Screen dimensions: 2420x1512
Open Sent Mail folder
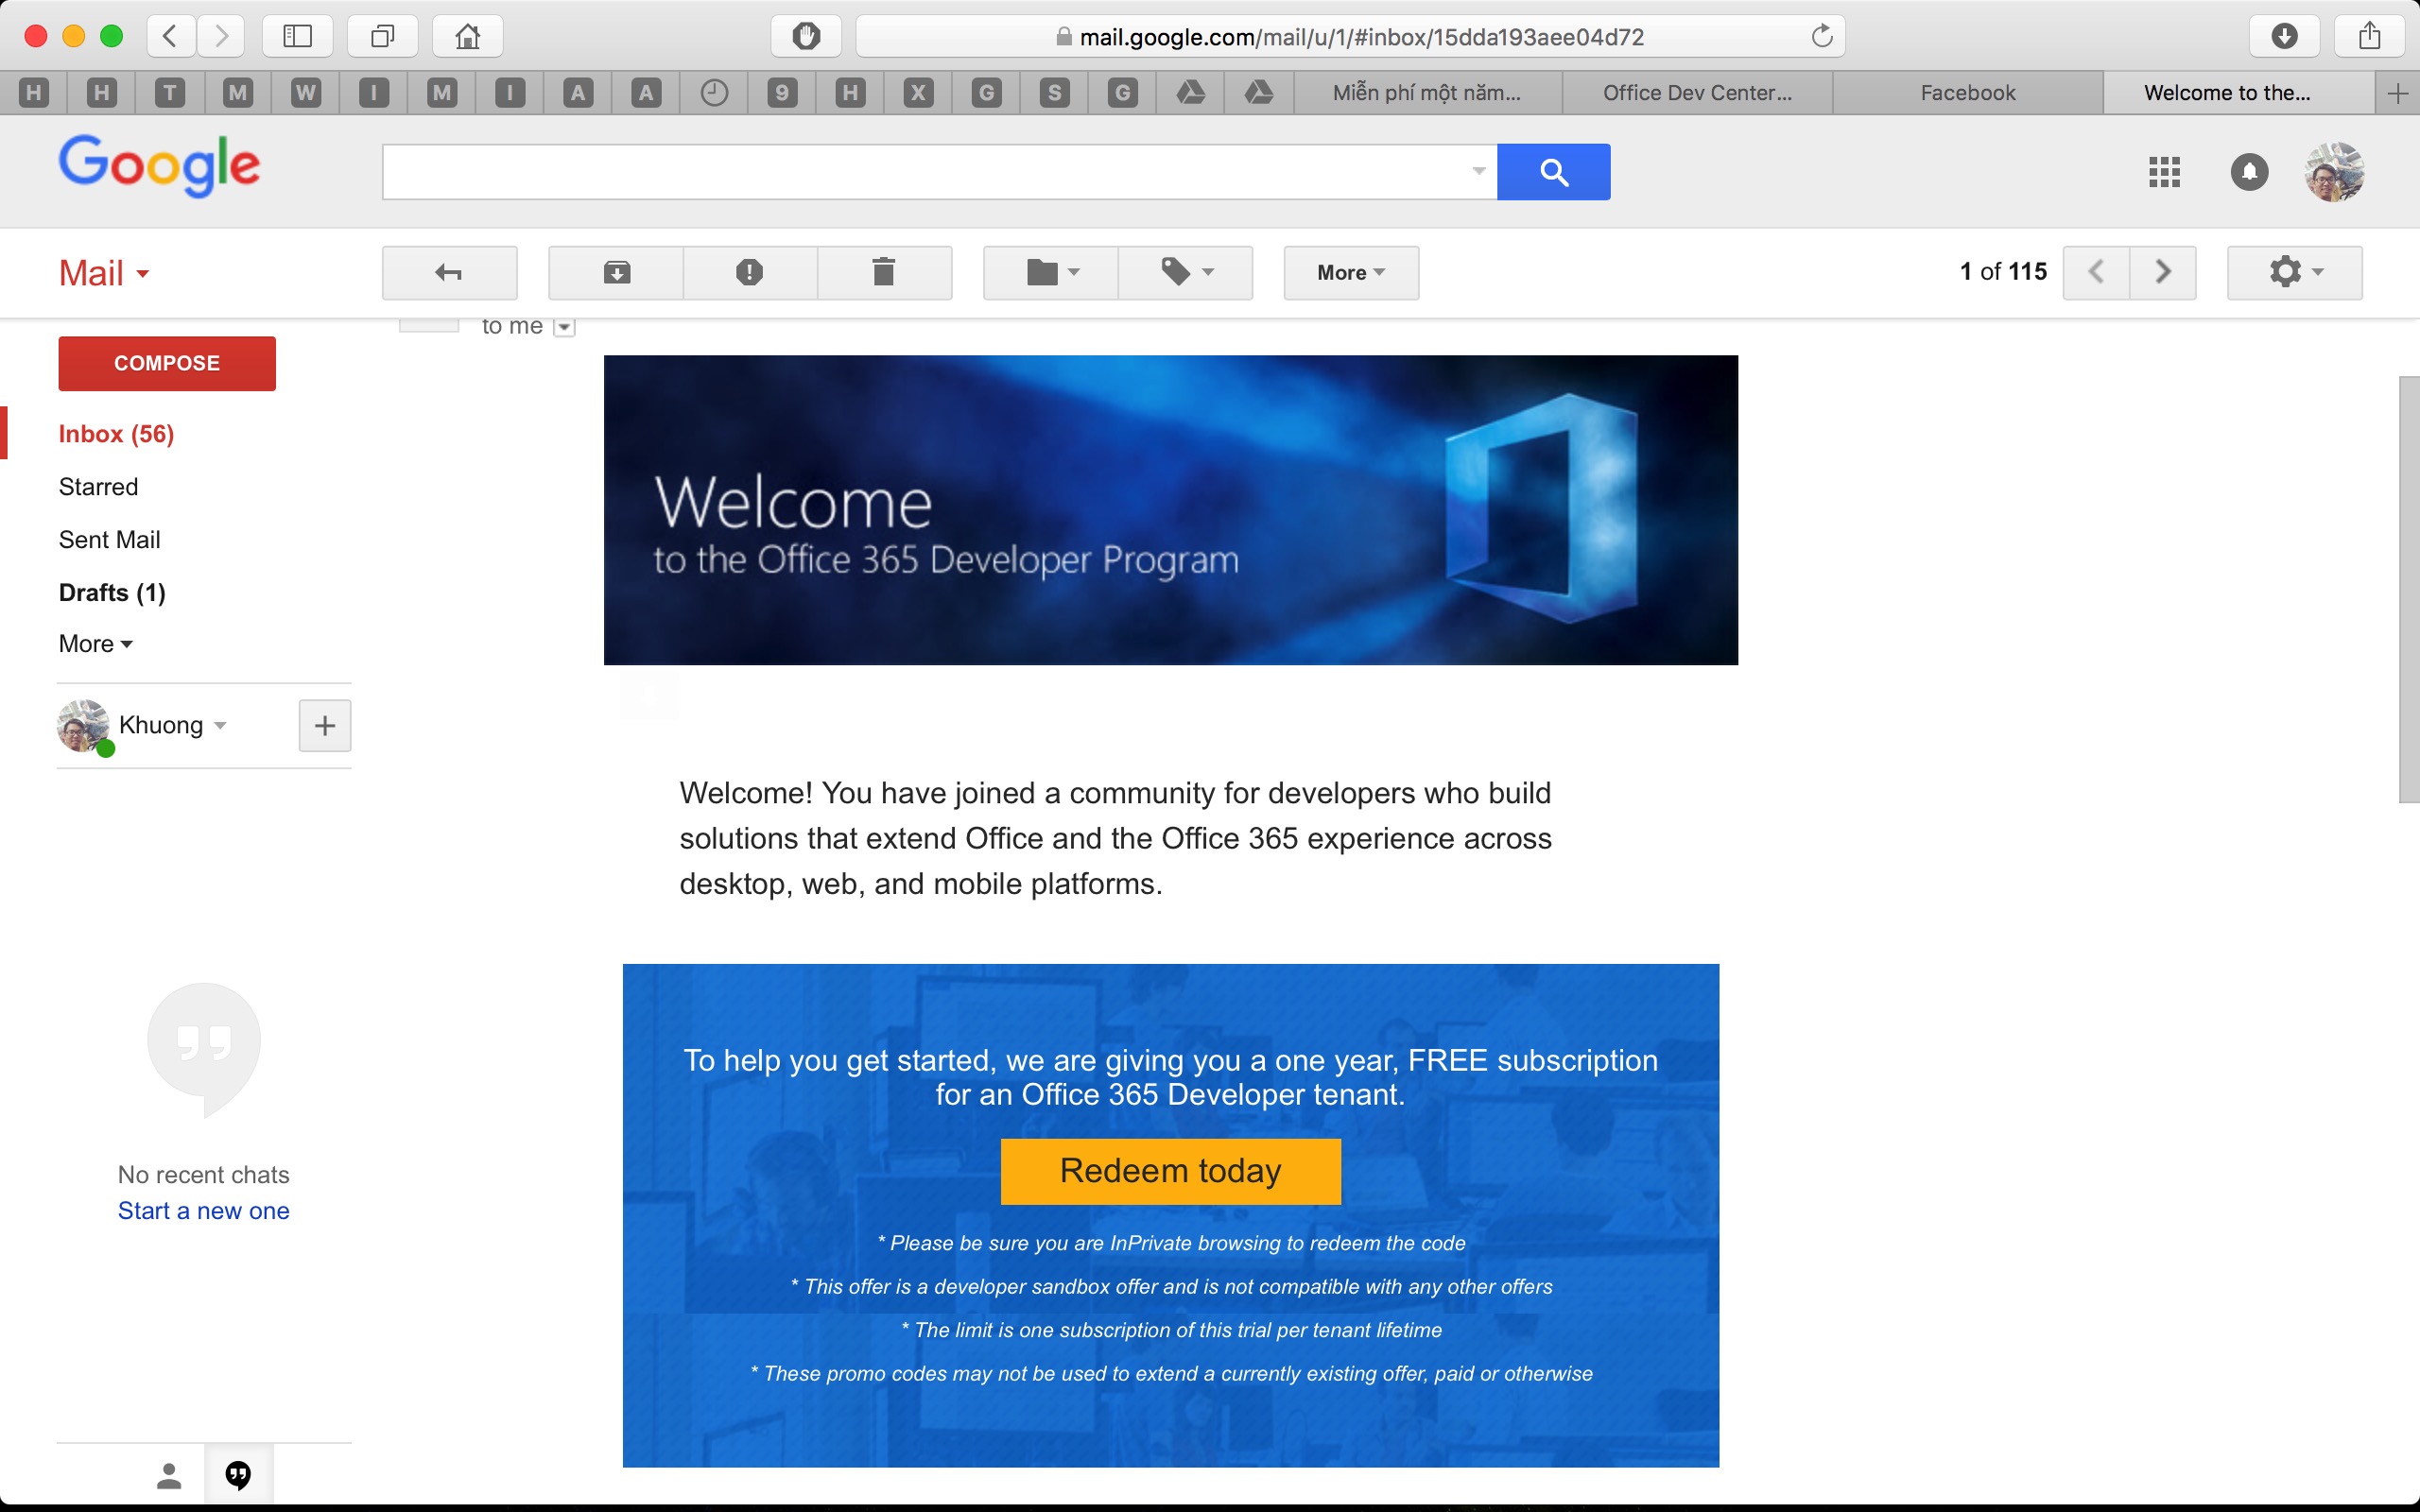click(109, 540)
